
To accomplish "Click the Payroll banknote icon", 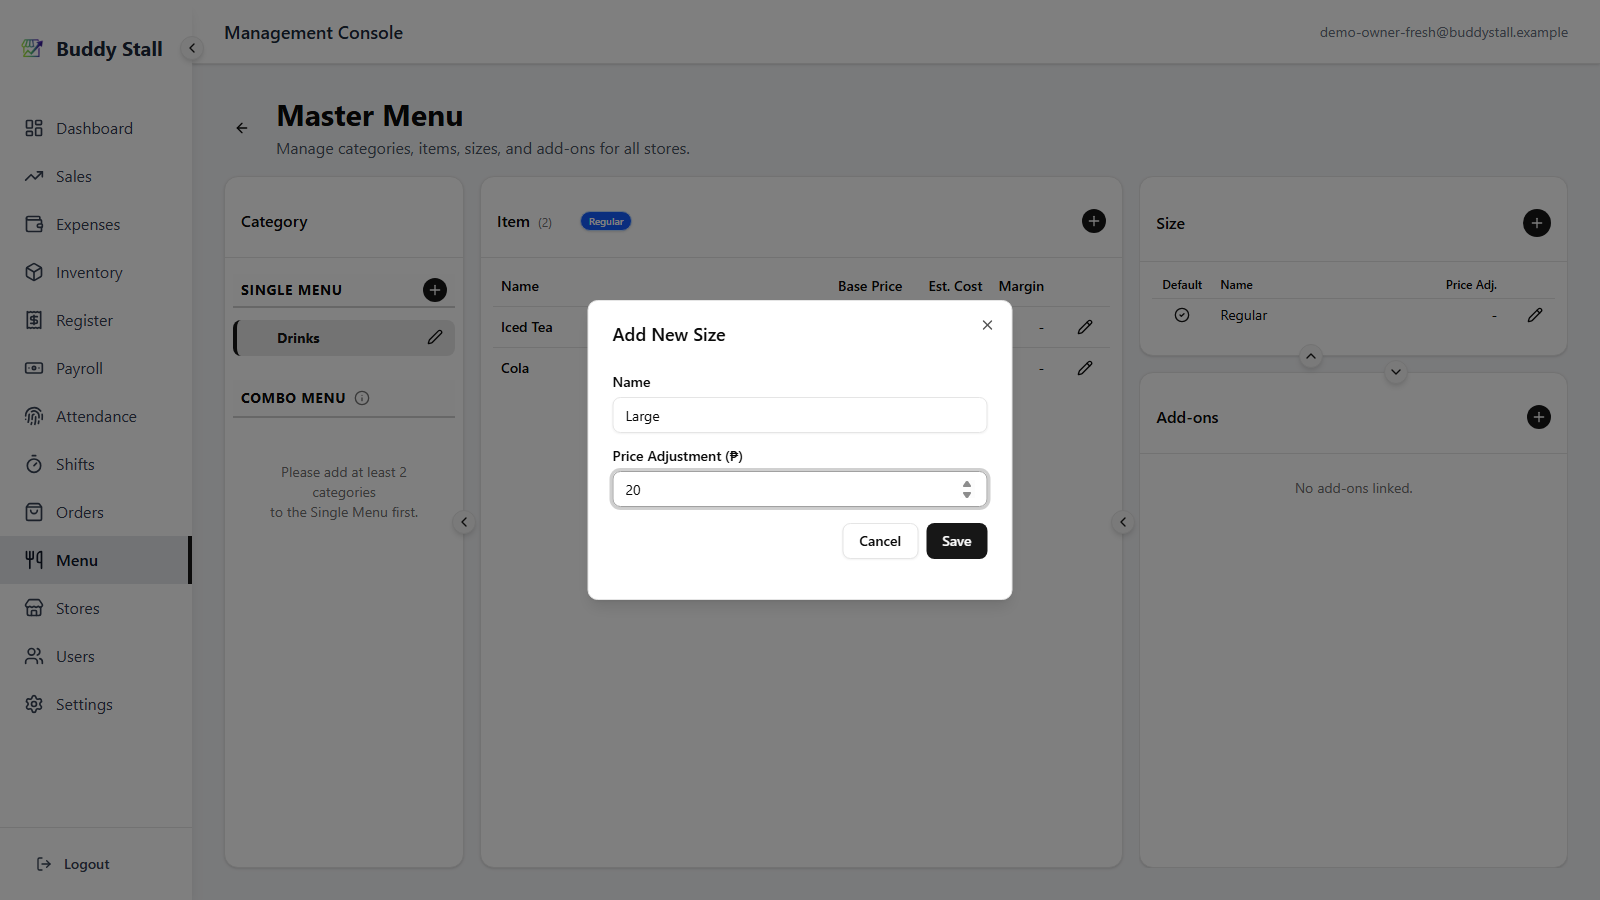I will [34, 368].
